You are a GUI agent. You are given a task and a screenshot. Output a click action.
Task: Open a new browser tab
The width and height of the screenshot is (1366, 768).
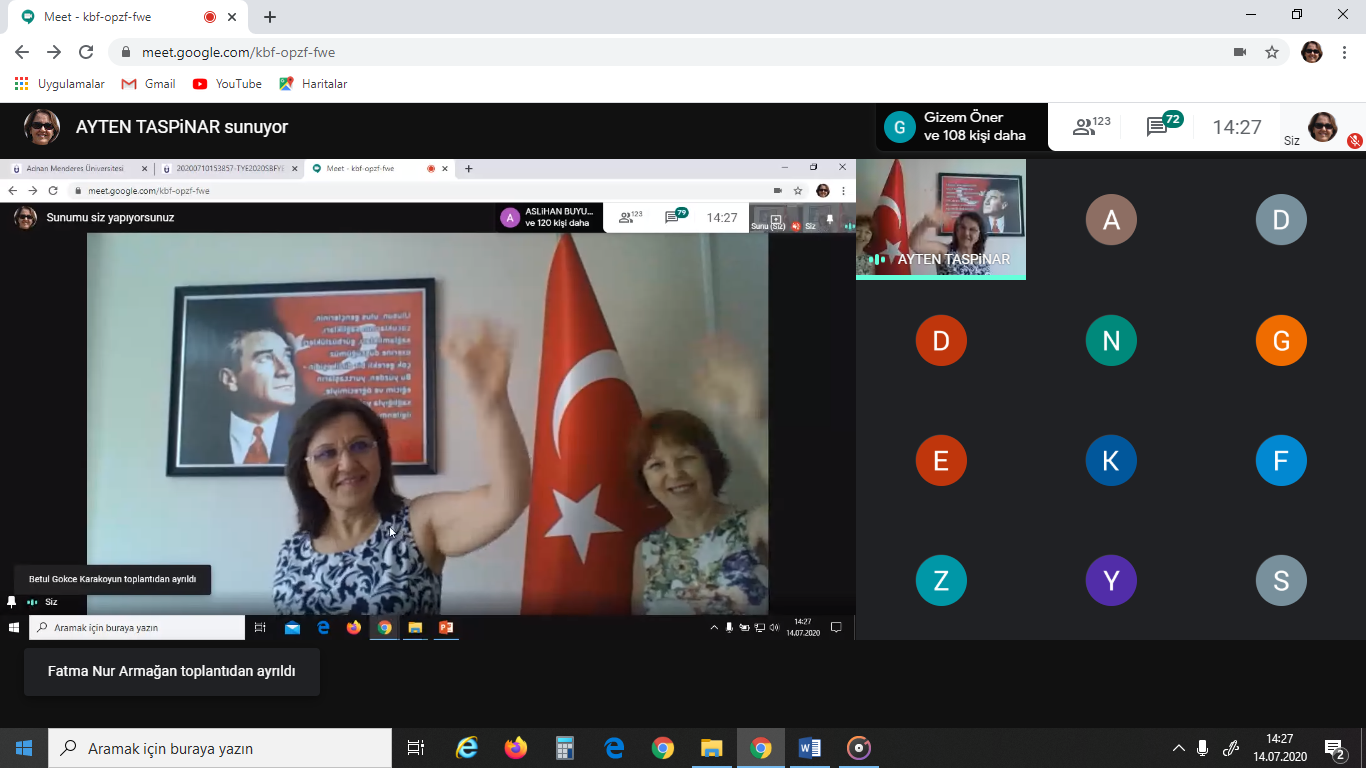pyautogui.click(x=270, y=17)
